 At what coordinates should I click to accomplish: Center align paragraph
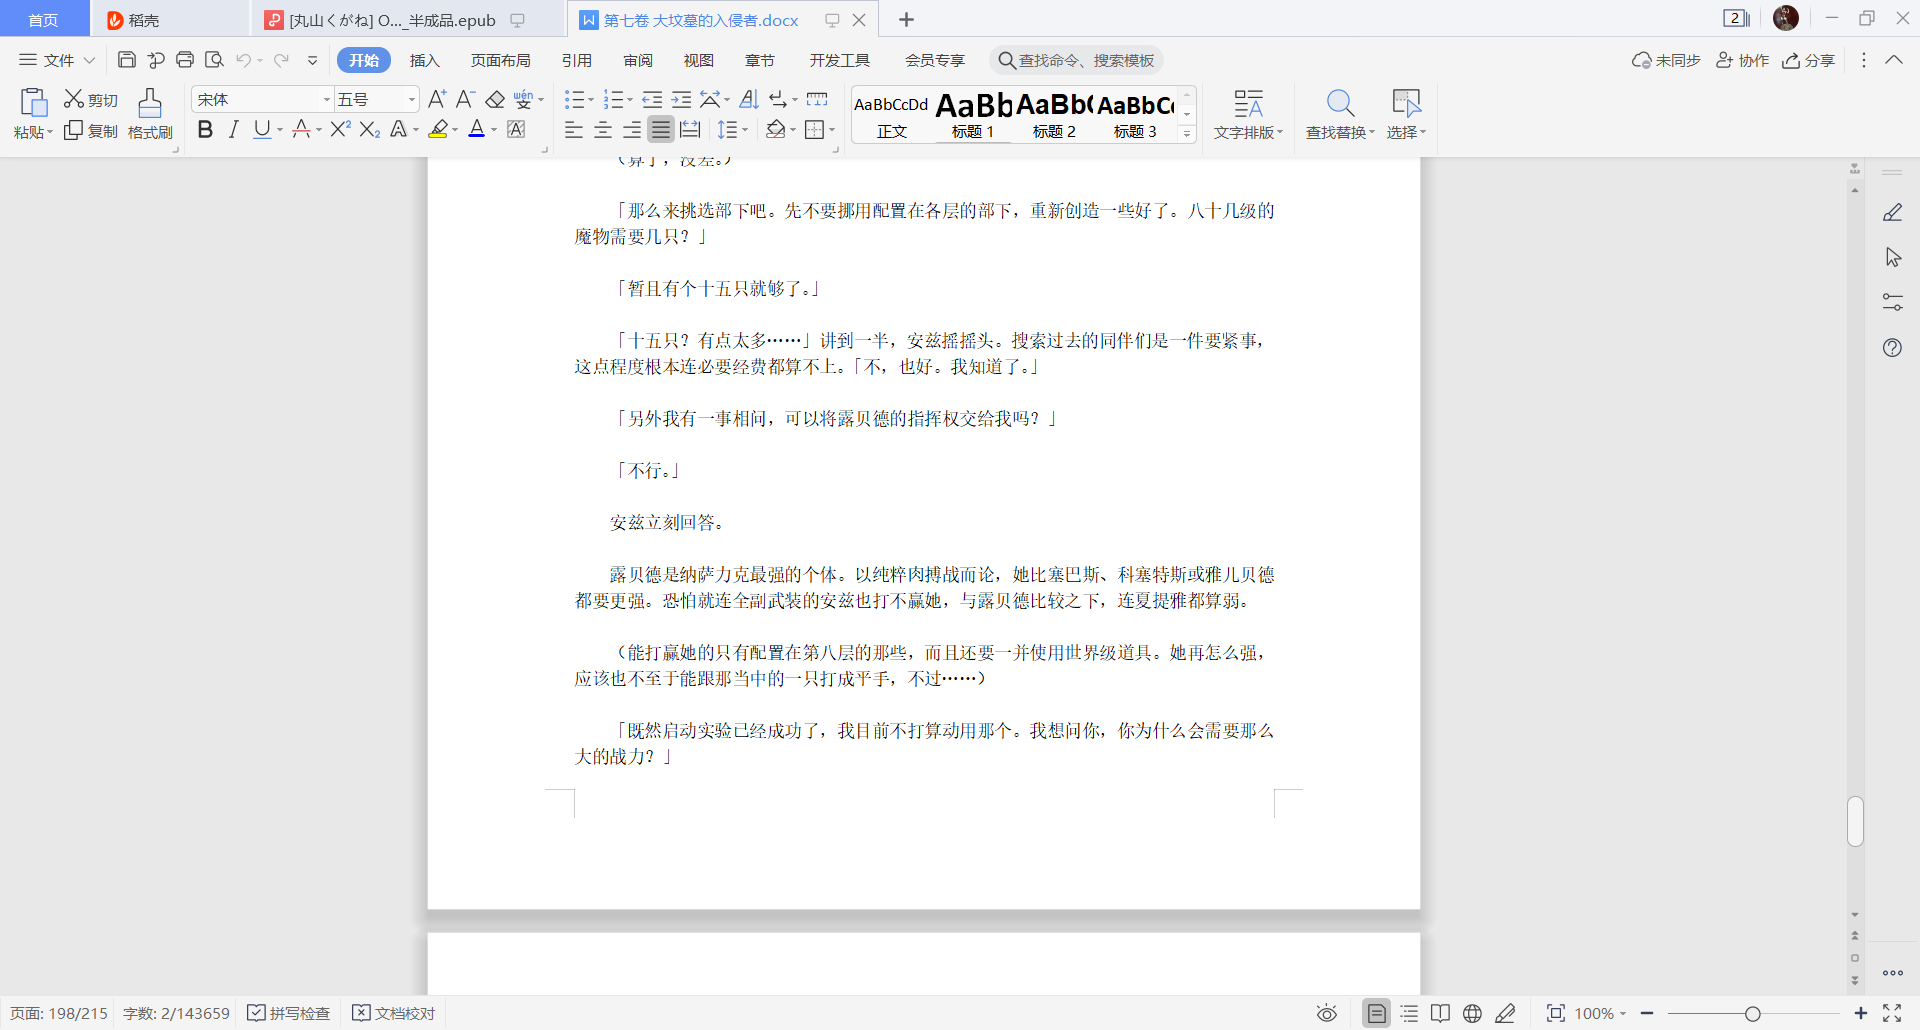603,129
